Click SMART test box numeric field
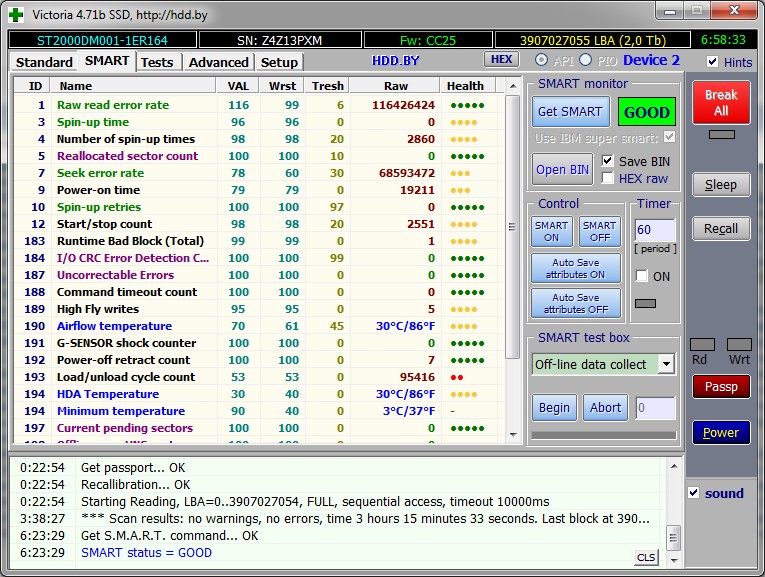The width and height of the screenshot is (765, 577). pyautogui.click(x=655, y=408)
